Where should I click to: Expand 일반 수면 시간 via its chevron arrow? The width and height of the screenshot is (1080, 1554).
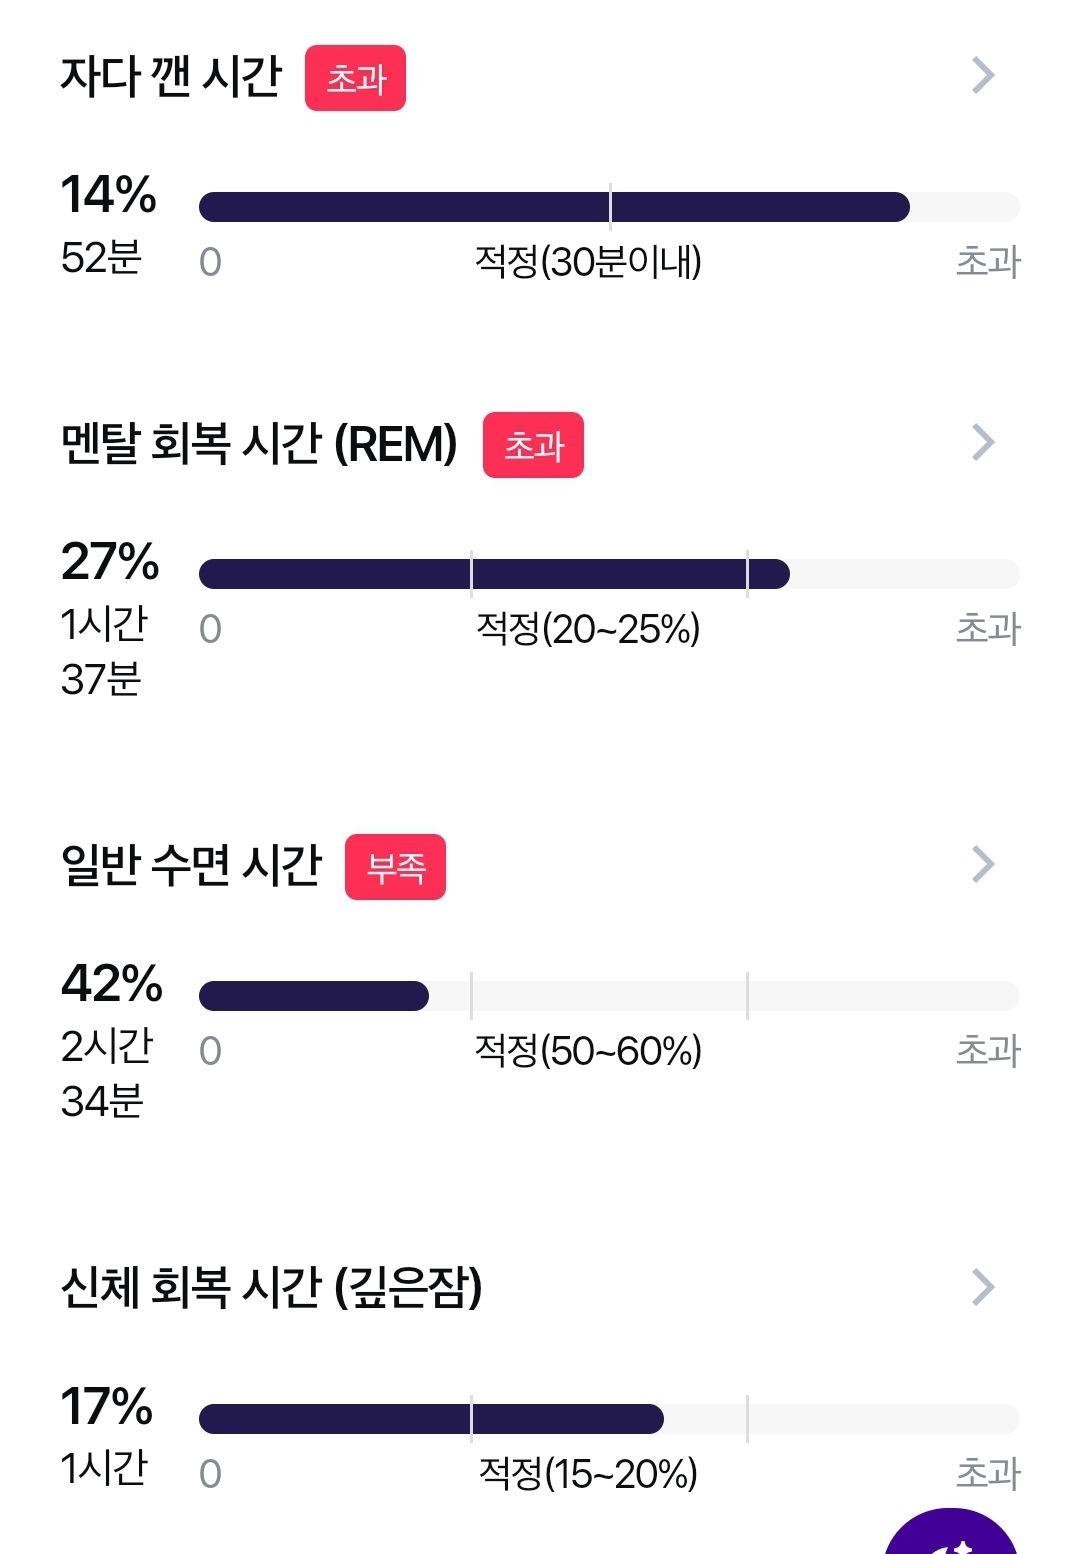(983, 864)
